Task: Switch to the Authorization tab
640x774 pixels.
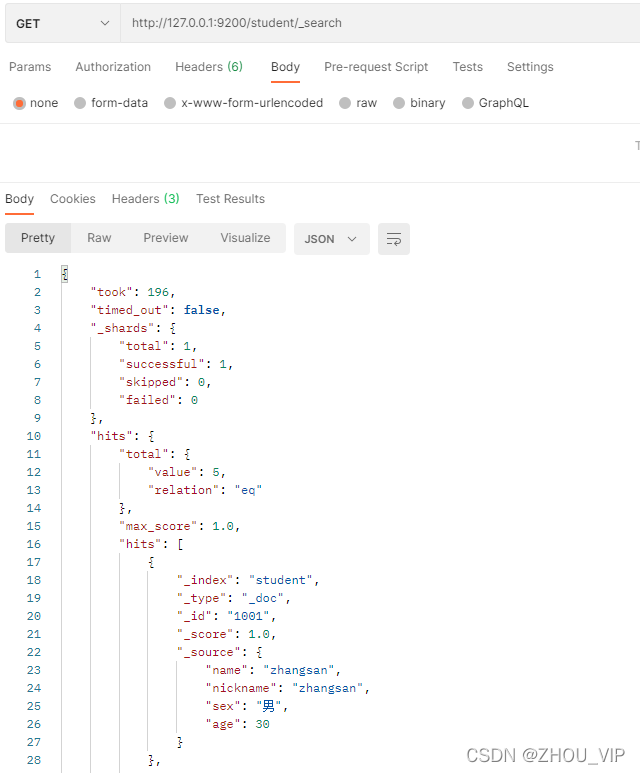Action: (x=113, y=67)
